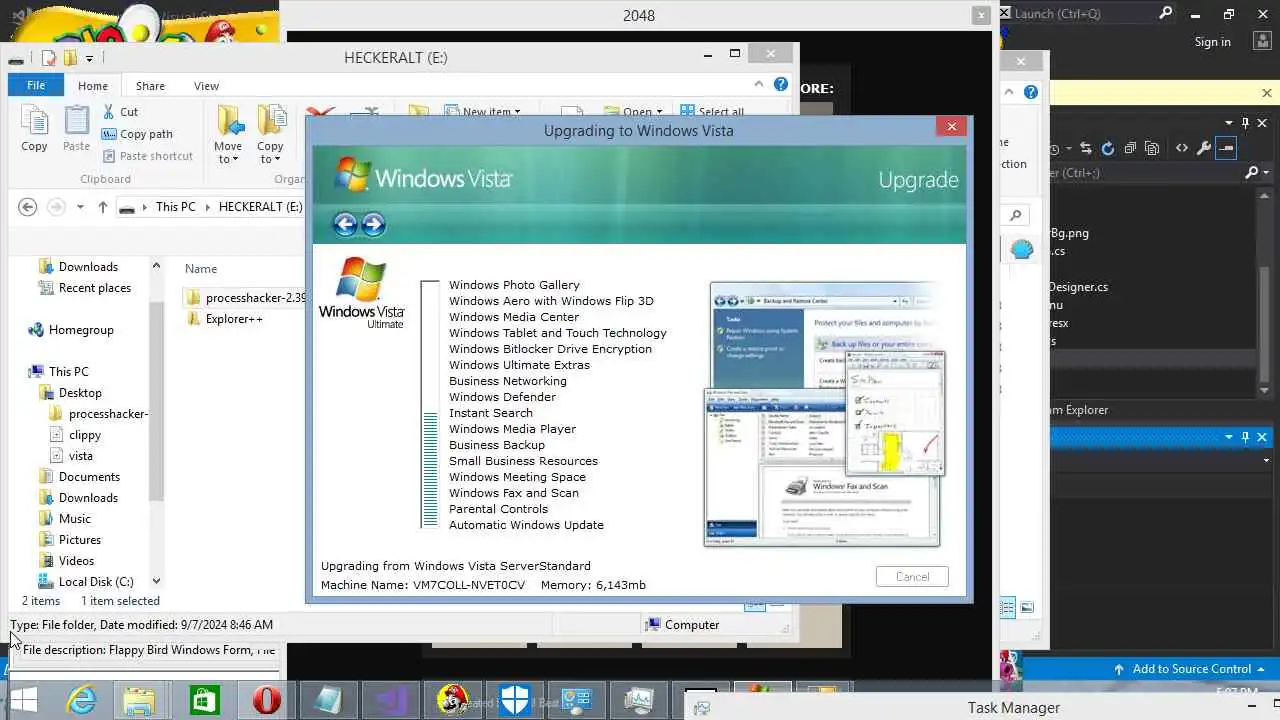Select Music in navigation pane
Screen dimensions: 1280x720
click(65, 519)
